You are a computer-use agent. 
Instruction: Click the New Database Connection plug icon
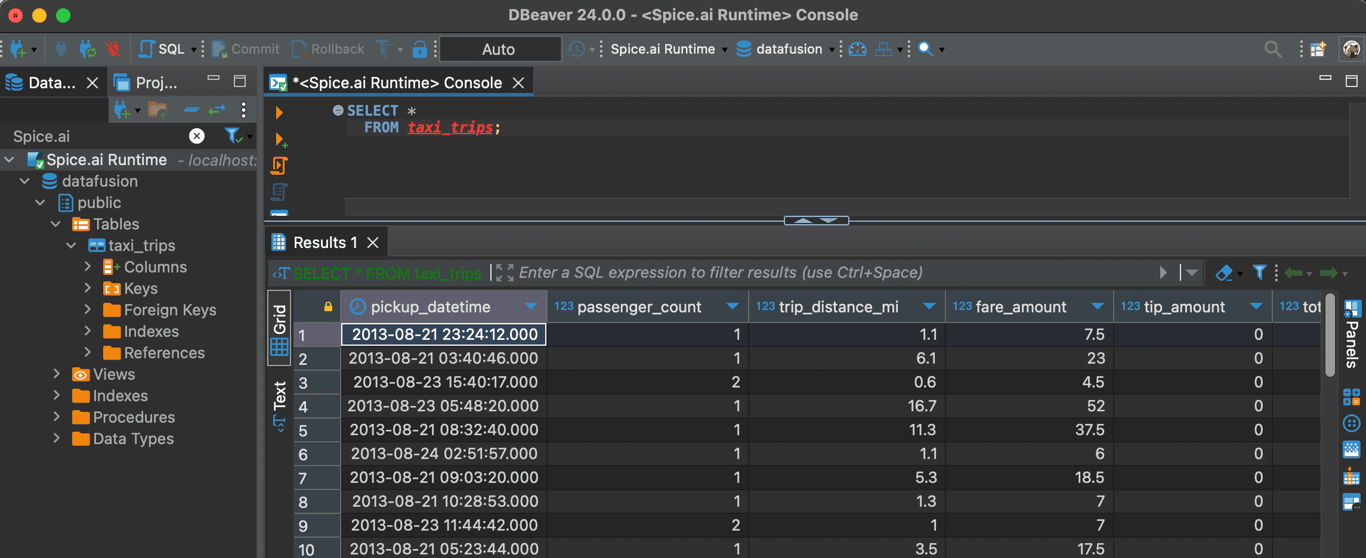coord(17,49)
